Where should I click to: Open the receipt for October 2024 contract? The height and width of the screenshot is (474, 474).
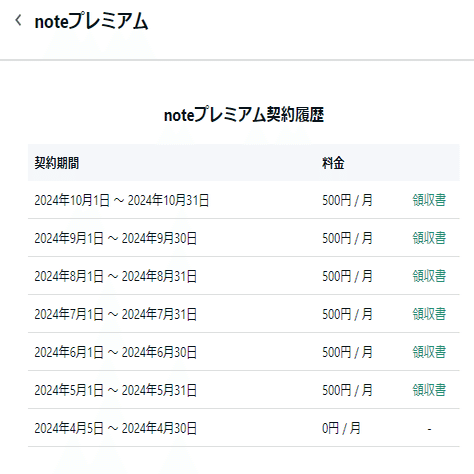point(429,200)
